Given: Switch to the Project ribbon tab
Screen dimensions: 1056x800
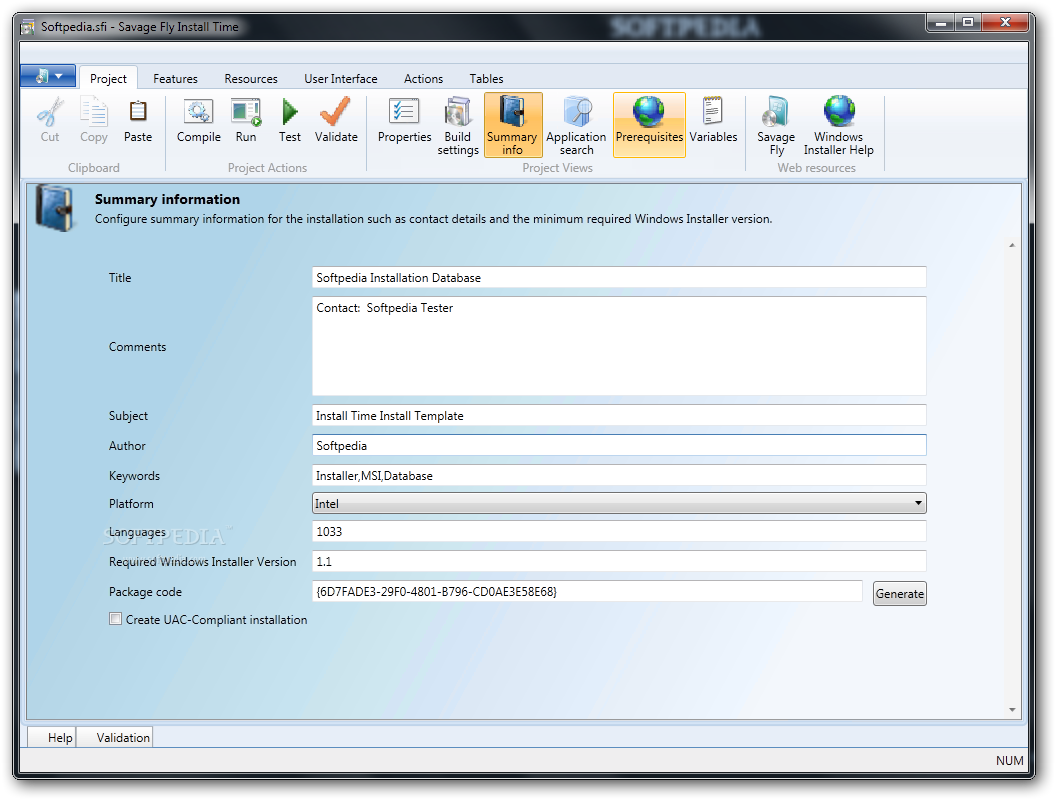Looking at the screenshot, I should tap(108, 79).
